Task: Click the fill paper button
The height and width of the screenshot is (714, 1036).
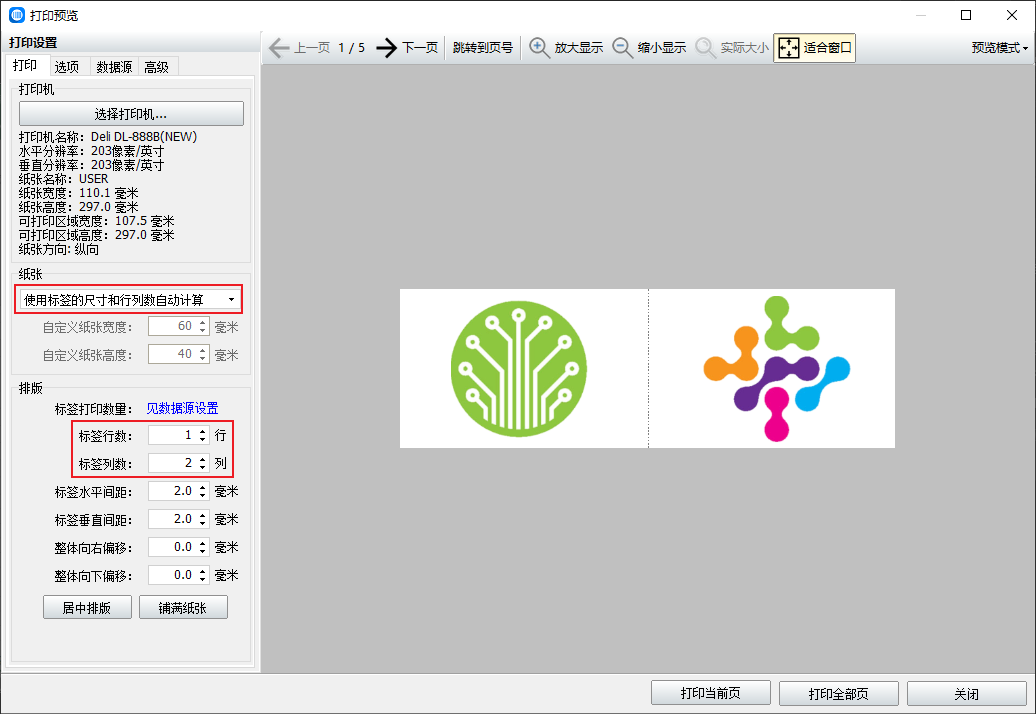Action: pyautogui.click(x=183, y=608)
